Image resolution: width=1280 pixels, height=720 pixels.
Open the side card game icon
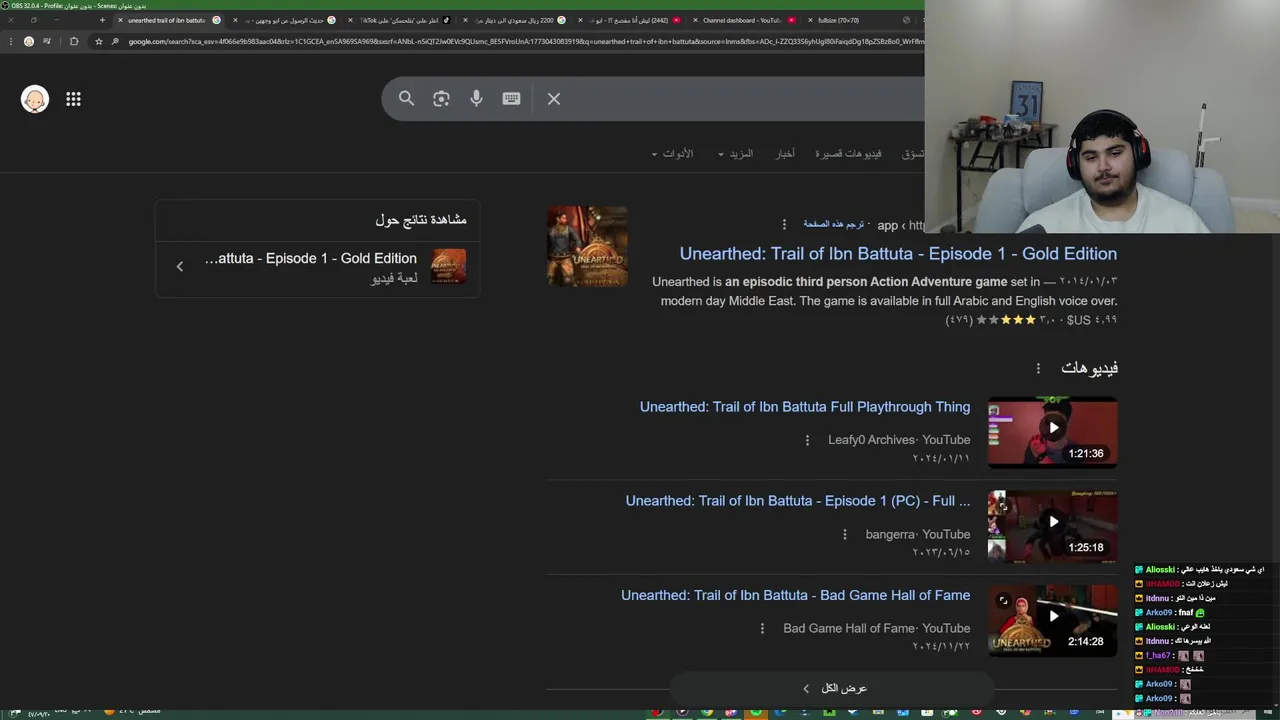(x=449, y=267)
